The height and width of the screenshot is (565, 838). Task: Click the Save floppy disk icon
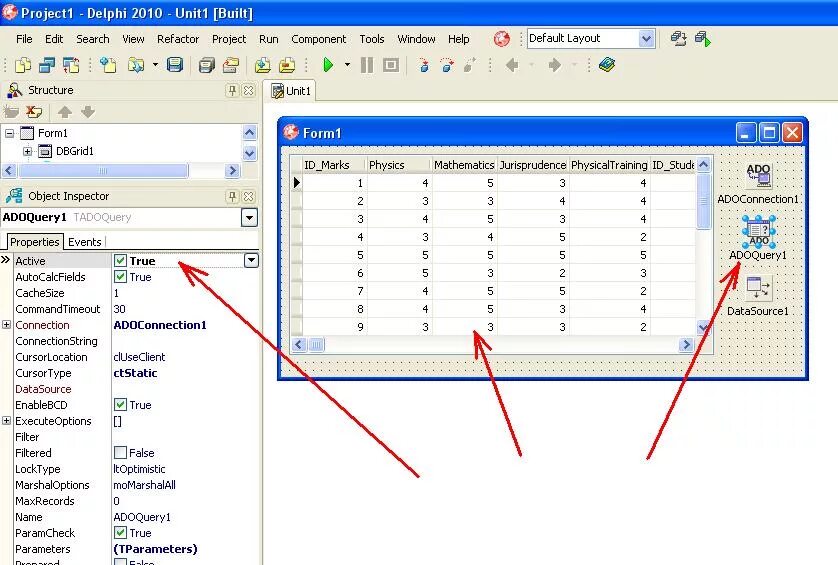tap(175, 65)
